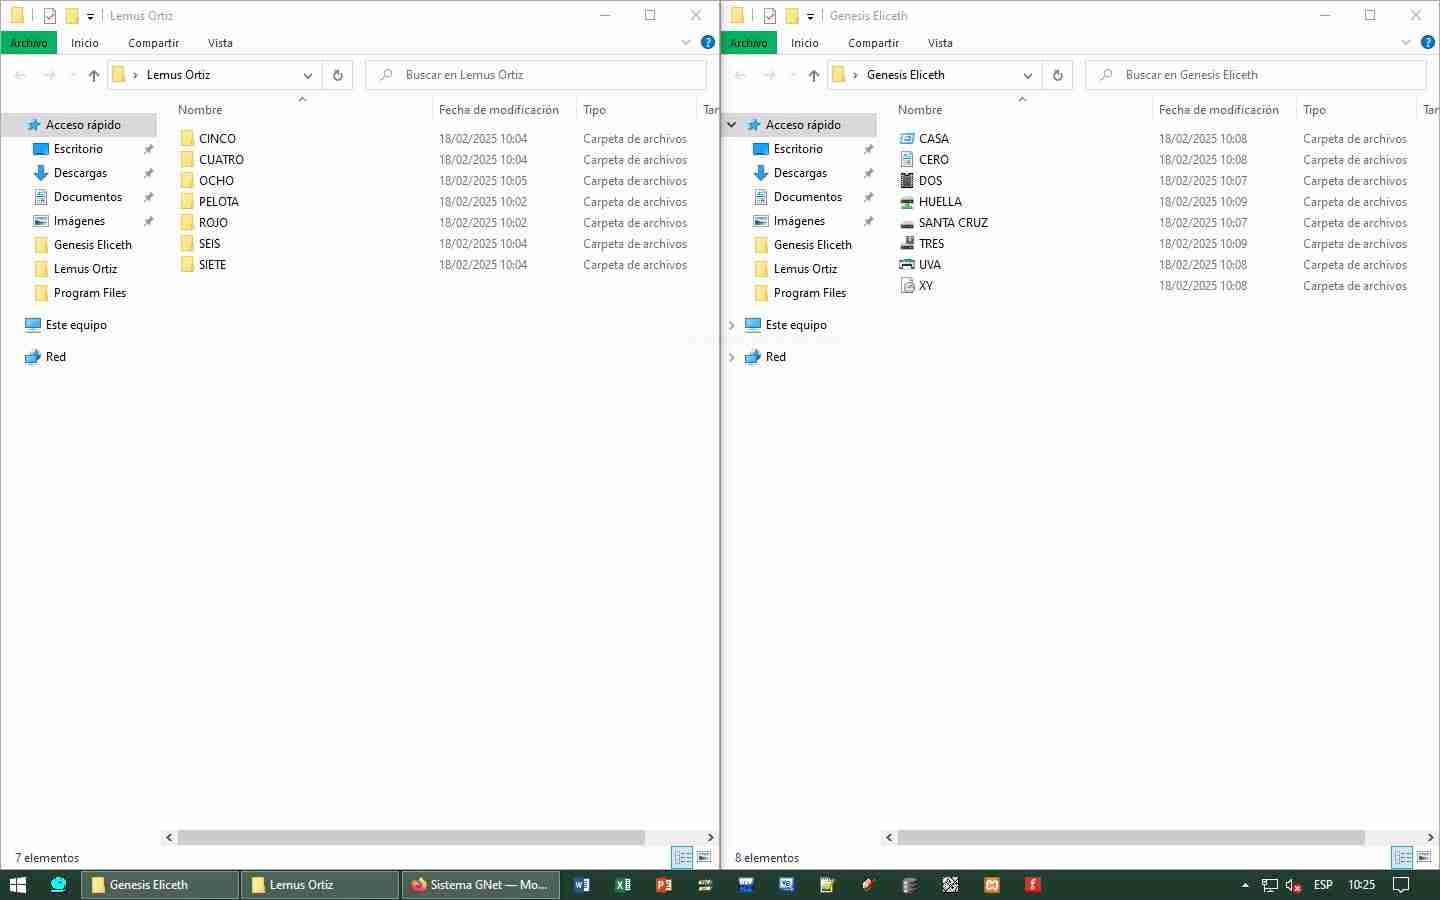Viewport: 1440px width, 900px height.
Task: Go up one level in Genesis Eliceth window
Action: pyautogui.click(x=814, y=75)
